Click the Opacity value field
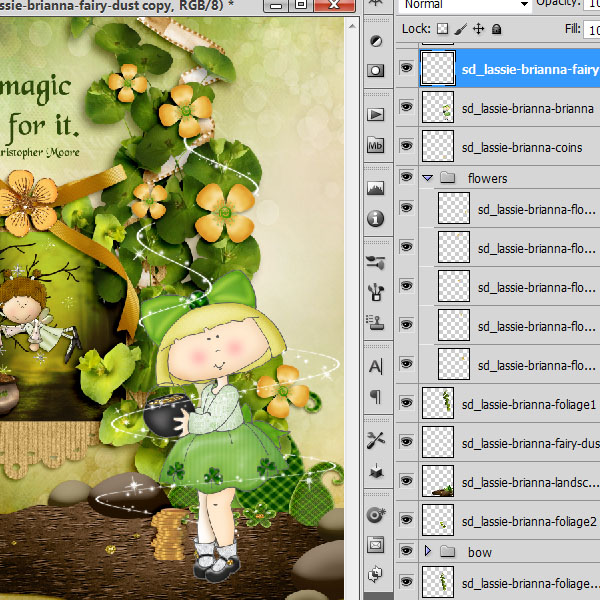The height and width of the screenshot is (600, 600). pos(592,4)
